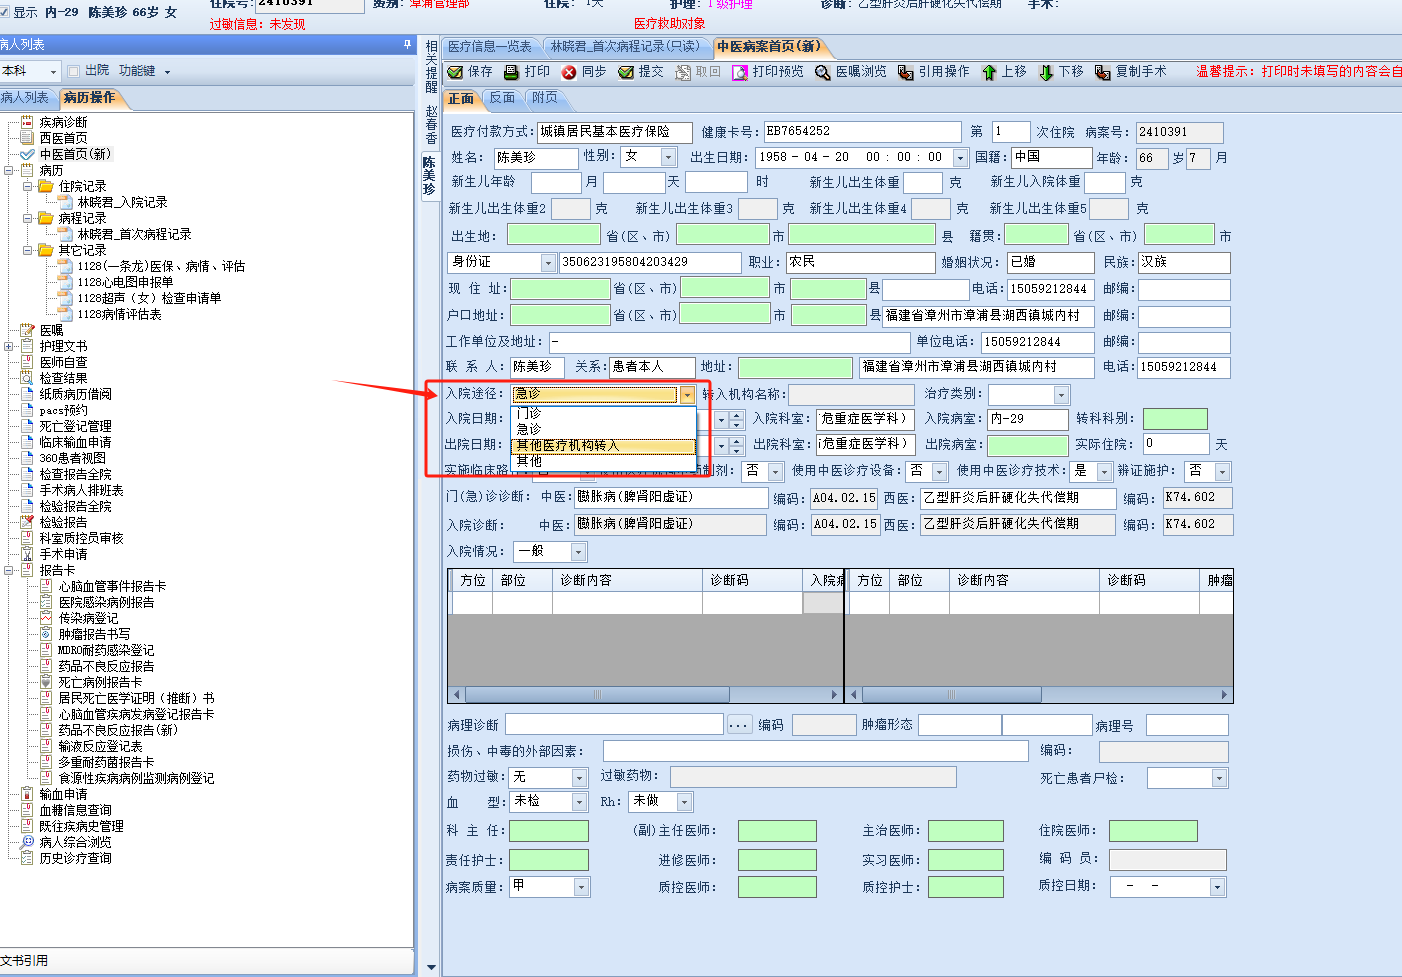Screen dimensions: 1402x977
Task: Click the 同步 sync toolbar icon
Action: click(x=569, y=72)
